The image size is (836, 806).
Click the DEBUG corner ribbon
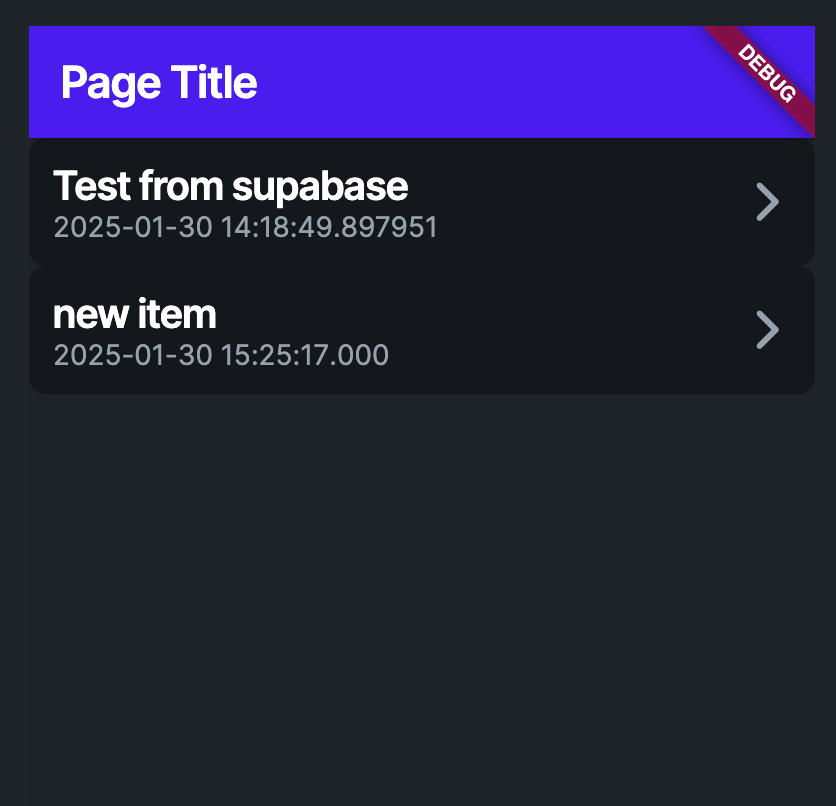click(767, 74)
